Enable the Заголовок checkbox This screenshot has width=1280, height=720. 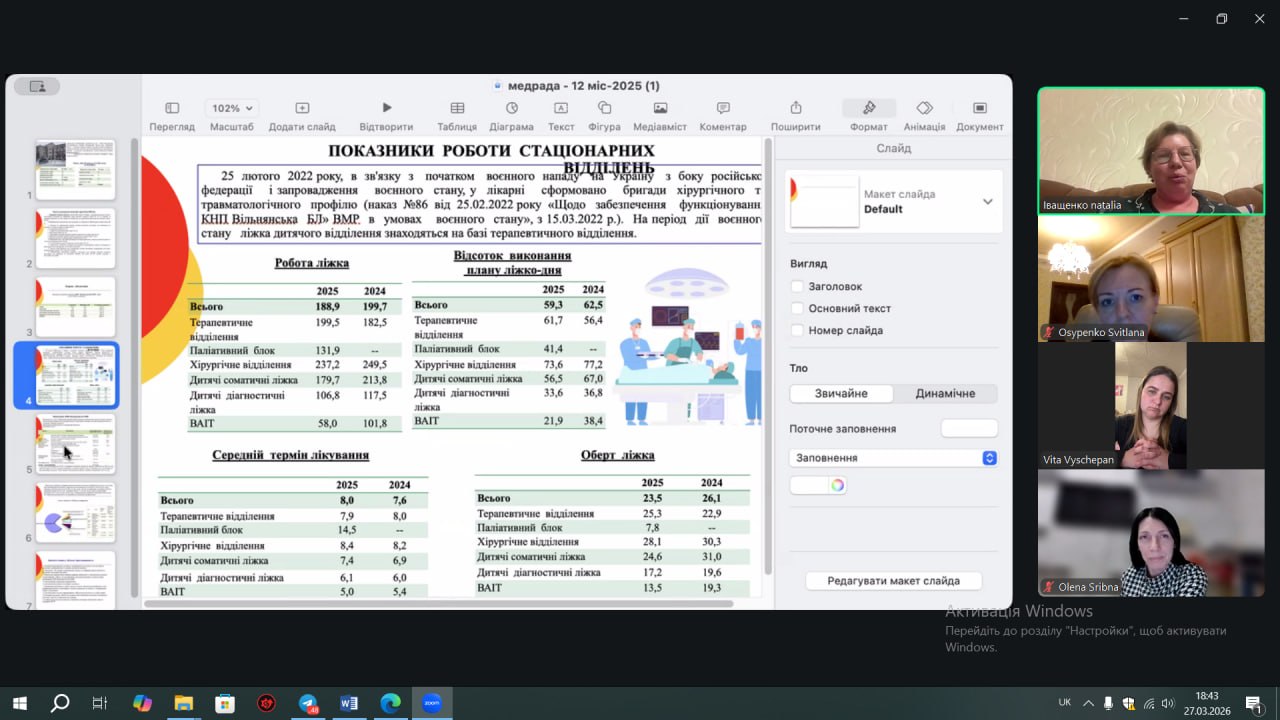pos(797,287)
